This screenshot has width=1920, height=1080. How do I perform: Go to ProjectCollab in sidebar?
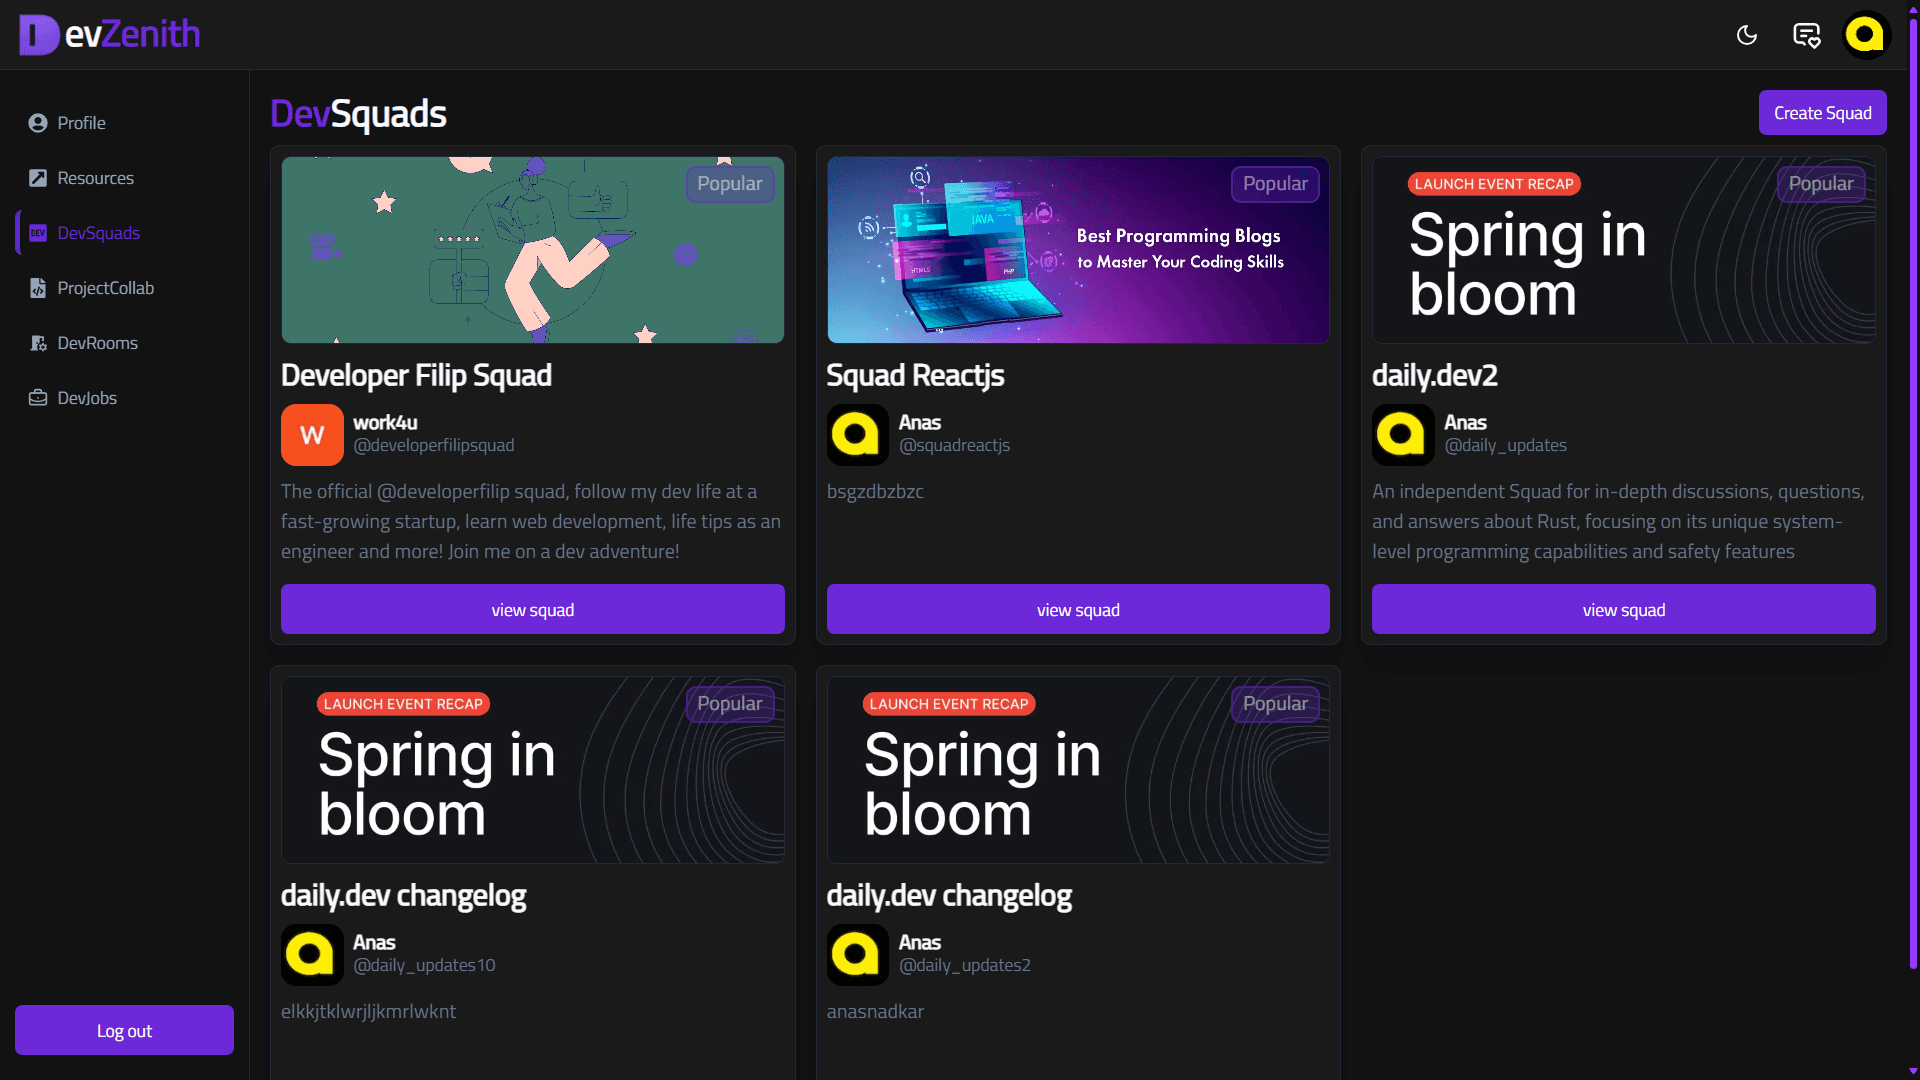pos(105,288)
